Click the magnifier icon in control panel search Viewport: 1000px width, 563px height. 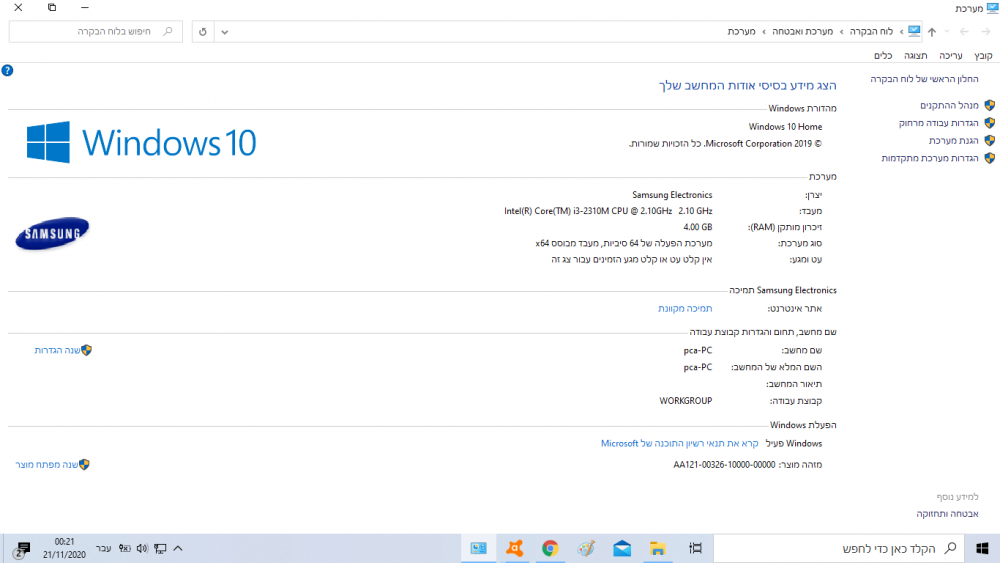(168, 31)
